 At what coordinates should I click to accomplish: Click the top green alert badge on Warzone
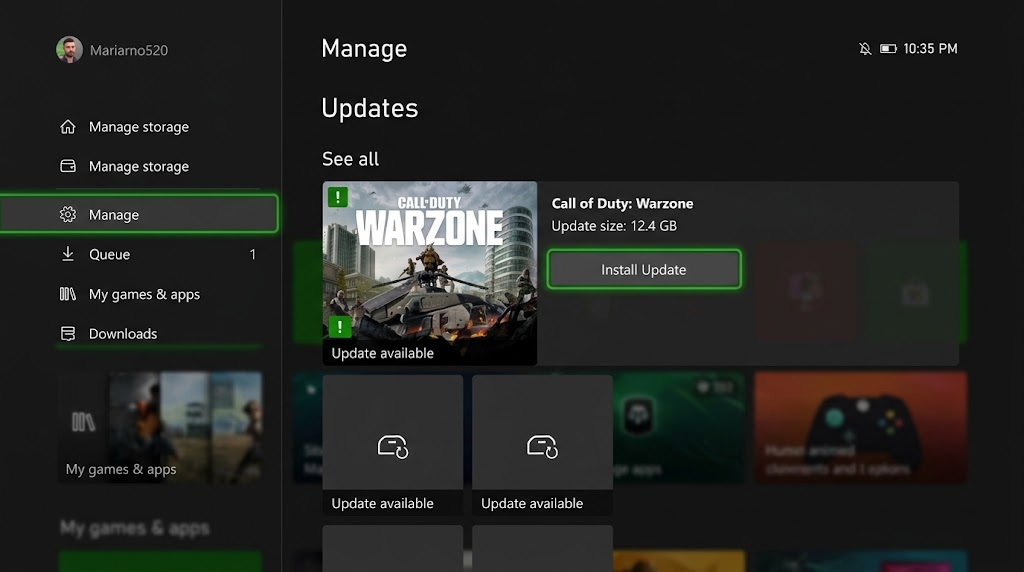pyautogui.click(x=338, y=197)
